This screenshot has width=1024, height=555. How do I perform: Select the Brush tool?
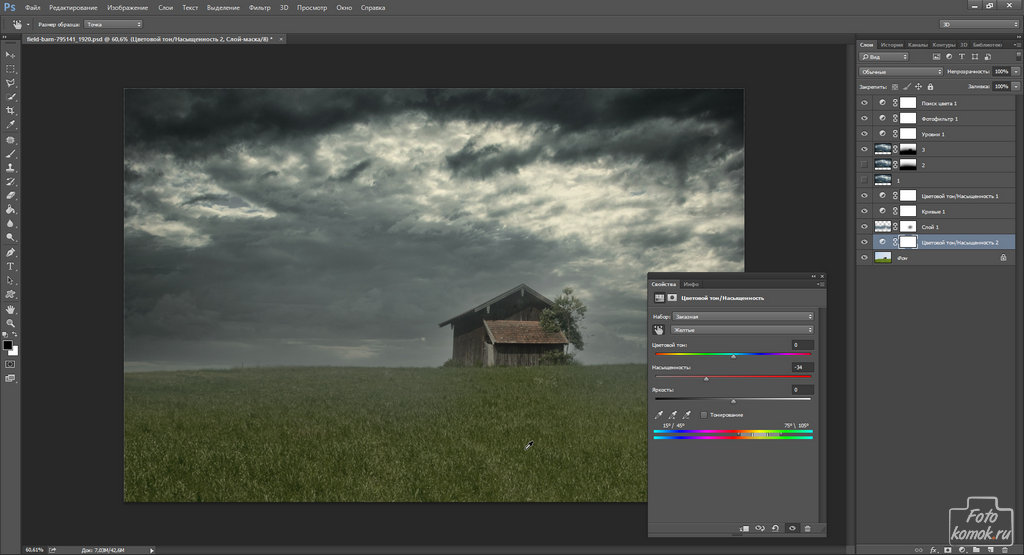click(x=10, y=154)
